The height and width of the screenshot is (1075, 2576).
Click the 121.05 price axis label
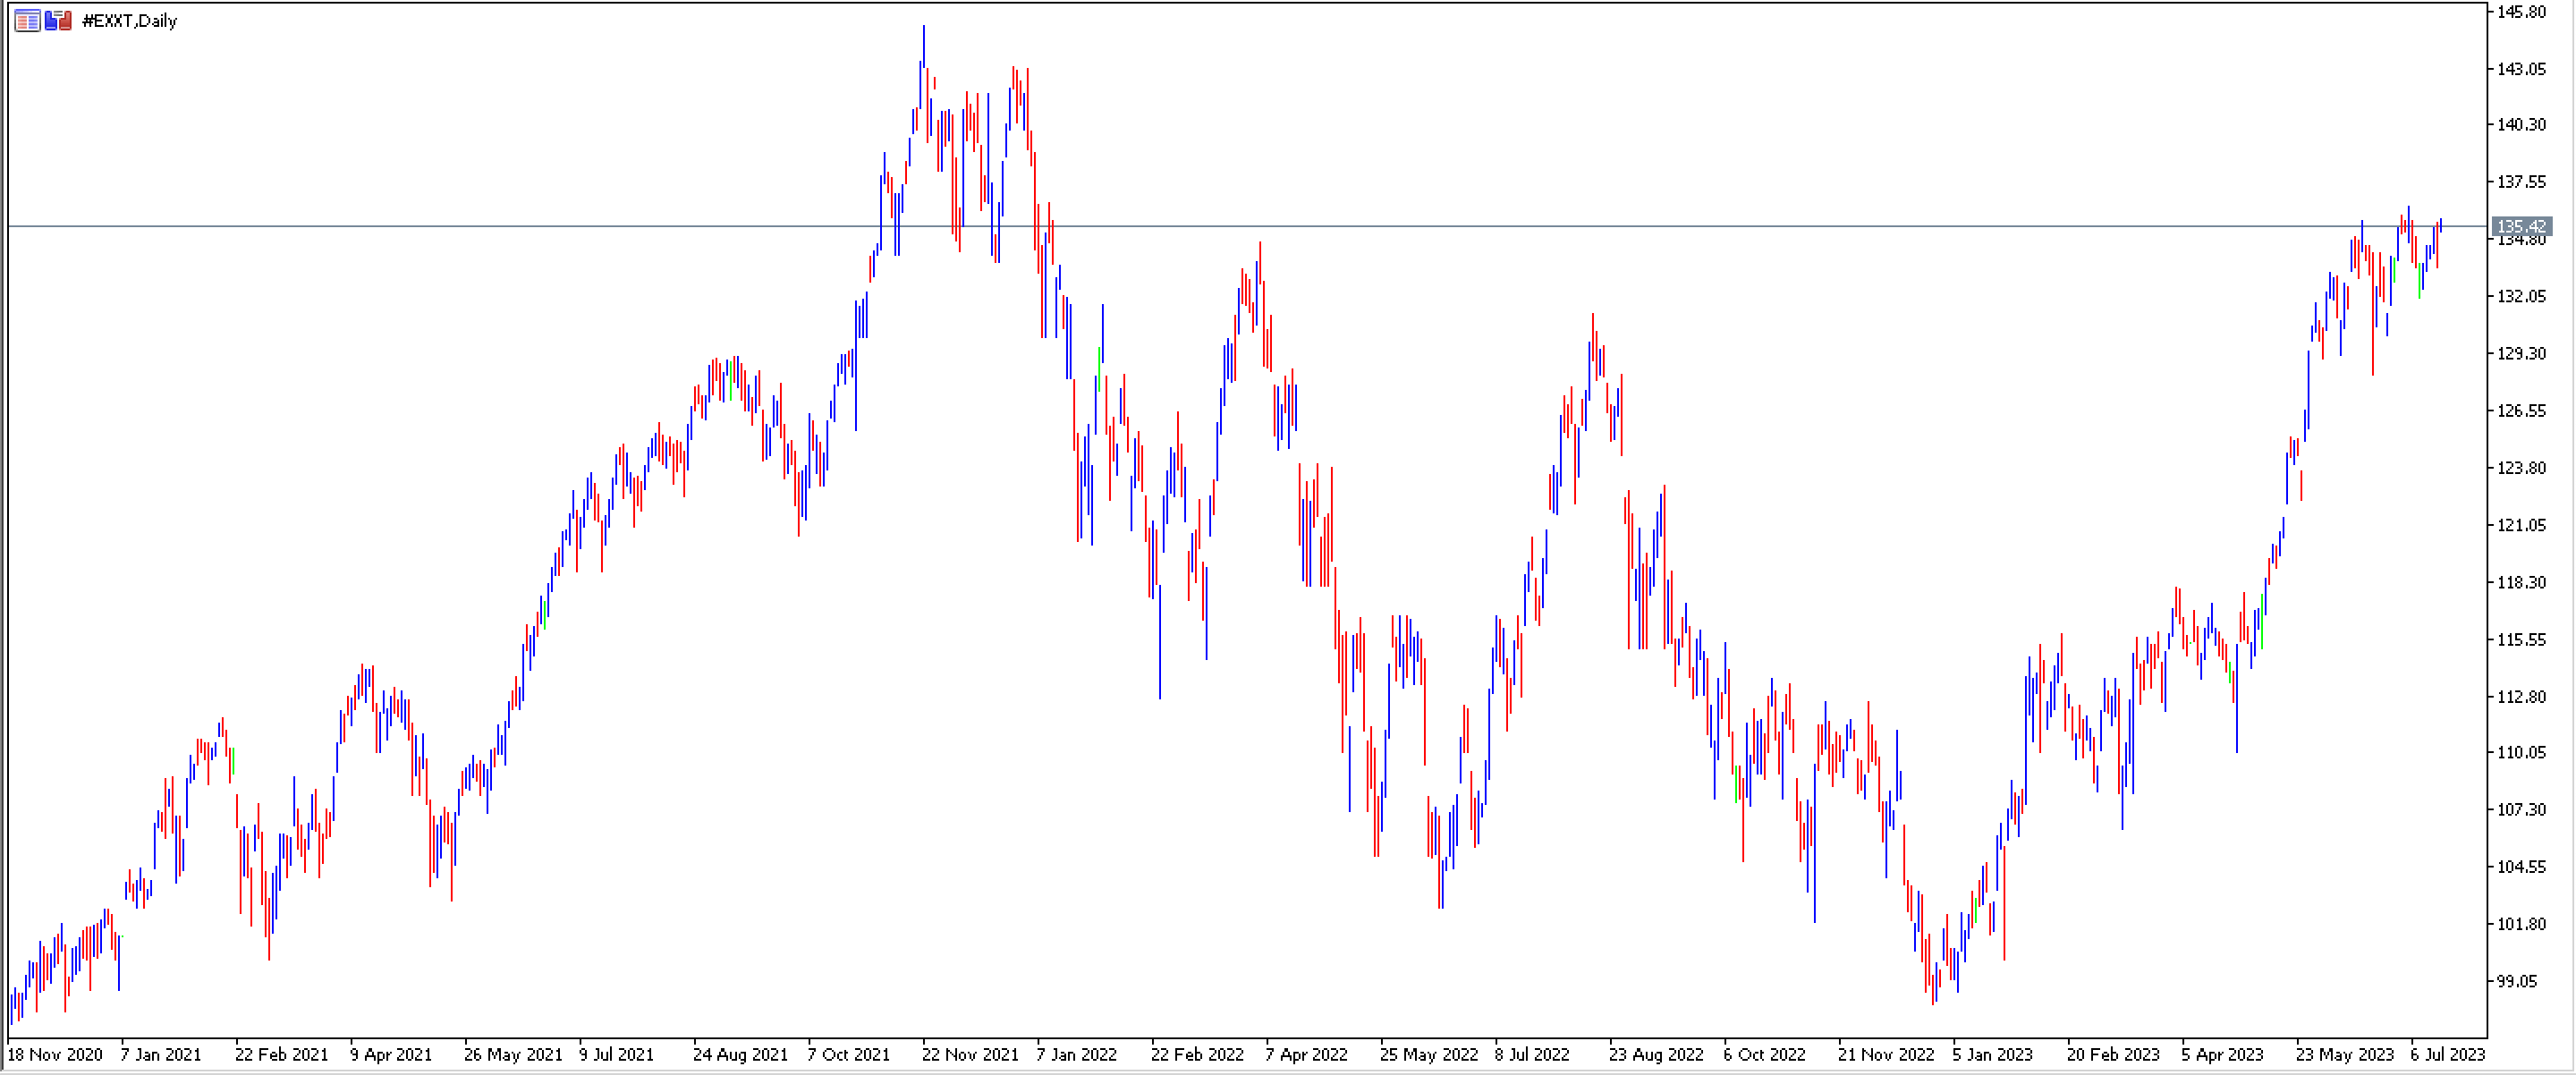[x=2522, y=526]
